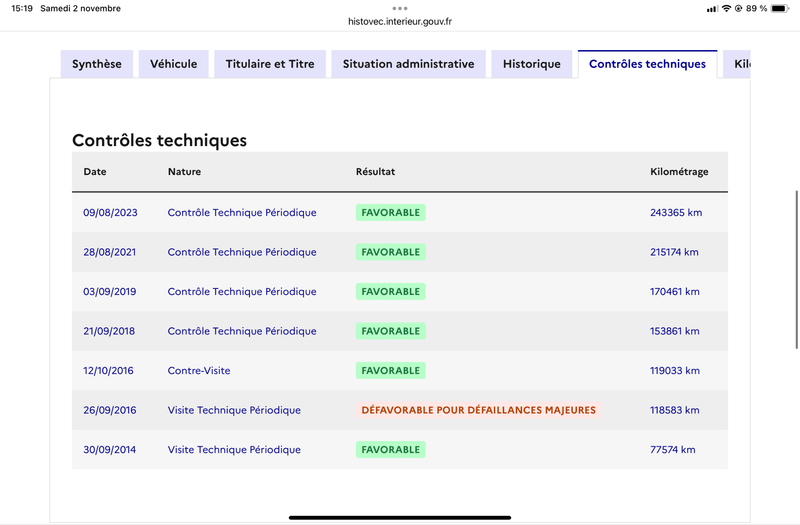Open the Titulaire et Titre tab
Image resolution: width=800 pixels, height=525 pixels.
click(270, 64)
